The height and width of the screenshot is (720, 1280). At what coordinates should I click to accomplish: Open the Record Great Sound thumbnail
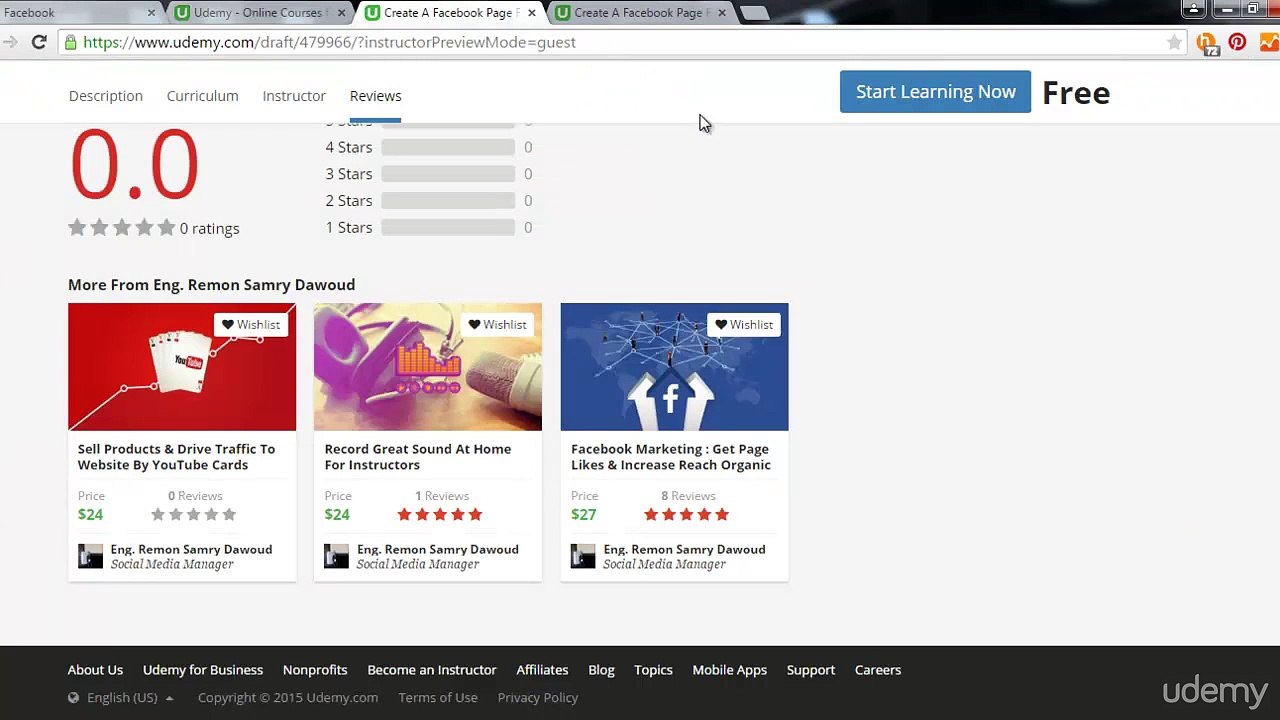point(428,367)
